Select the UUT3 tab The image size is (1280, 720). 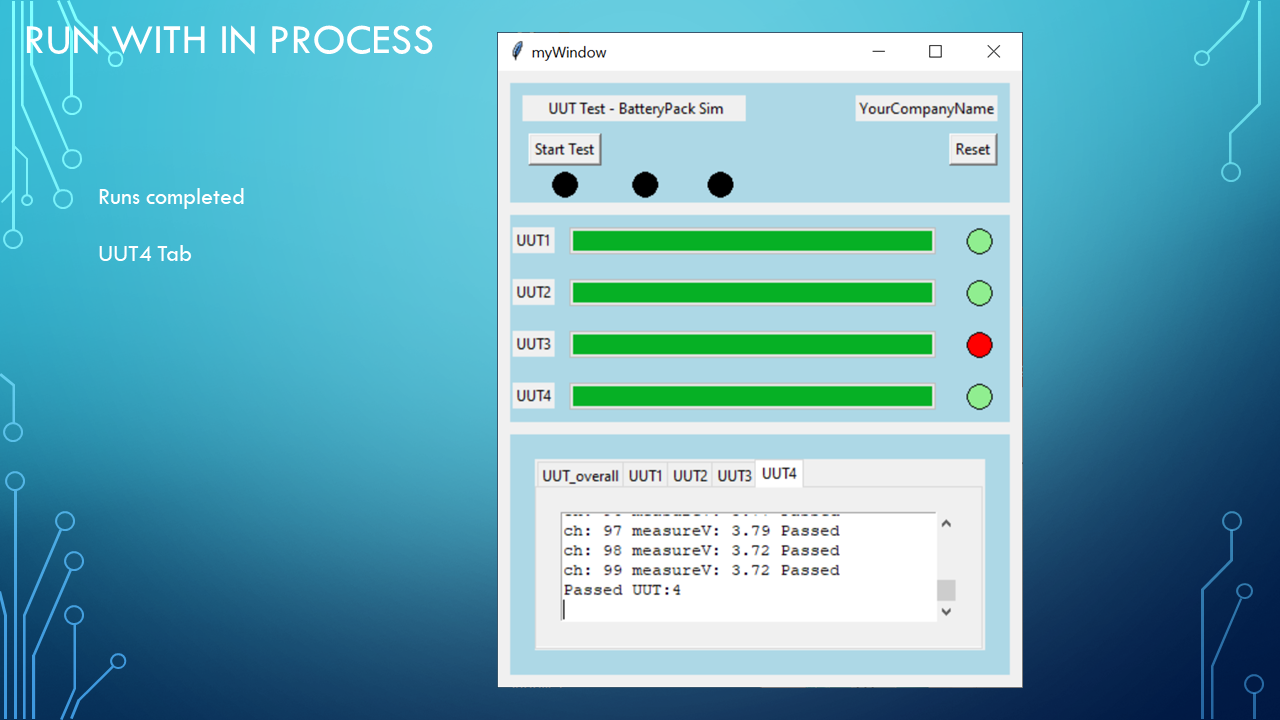(x=734, y=475)
